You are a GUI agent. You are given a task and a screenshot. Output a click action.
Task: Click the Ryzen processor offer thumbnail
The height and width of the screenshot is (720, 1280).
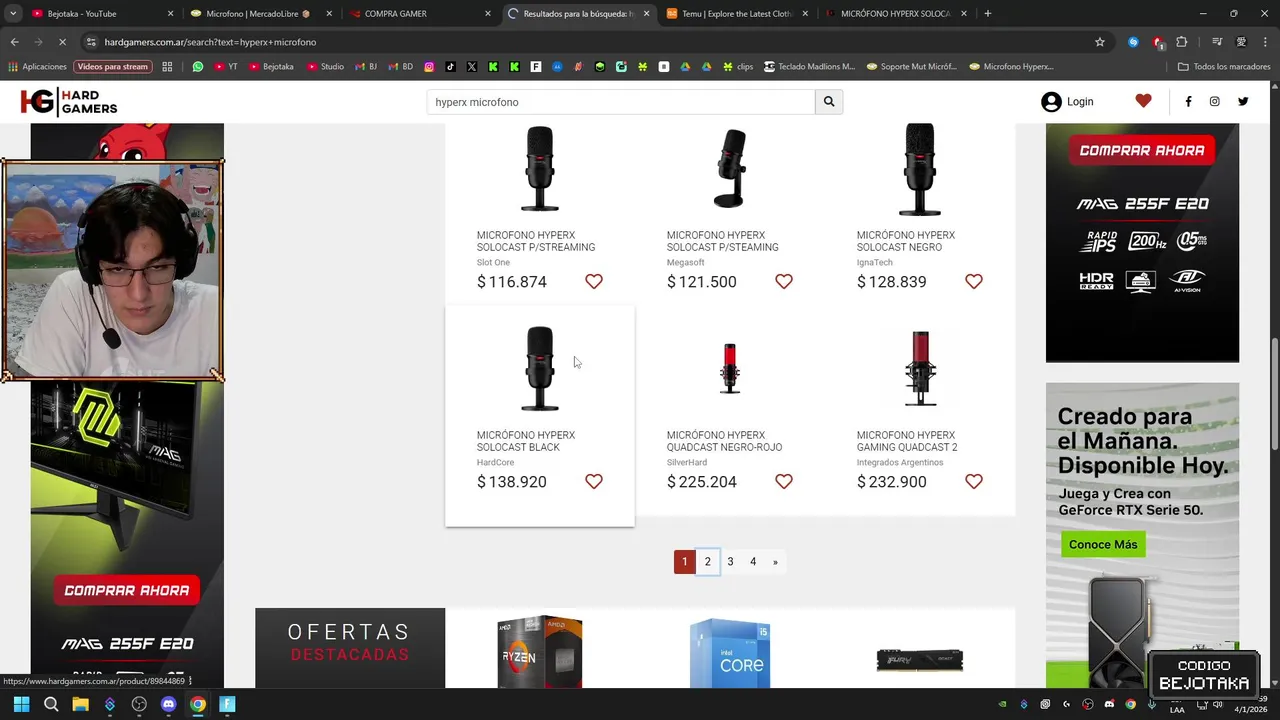[540, 652]
